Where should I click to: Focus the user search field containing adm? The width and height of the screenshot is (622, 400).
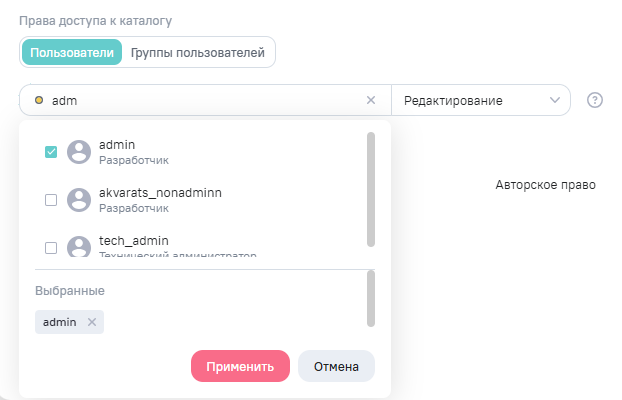[x=200, y=100]
